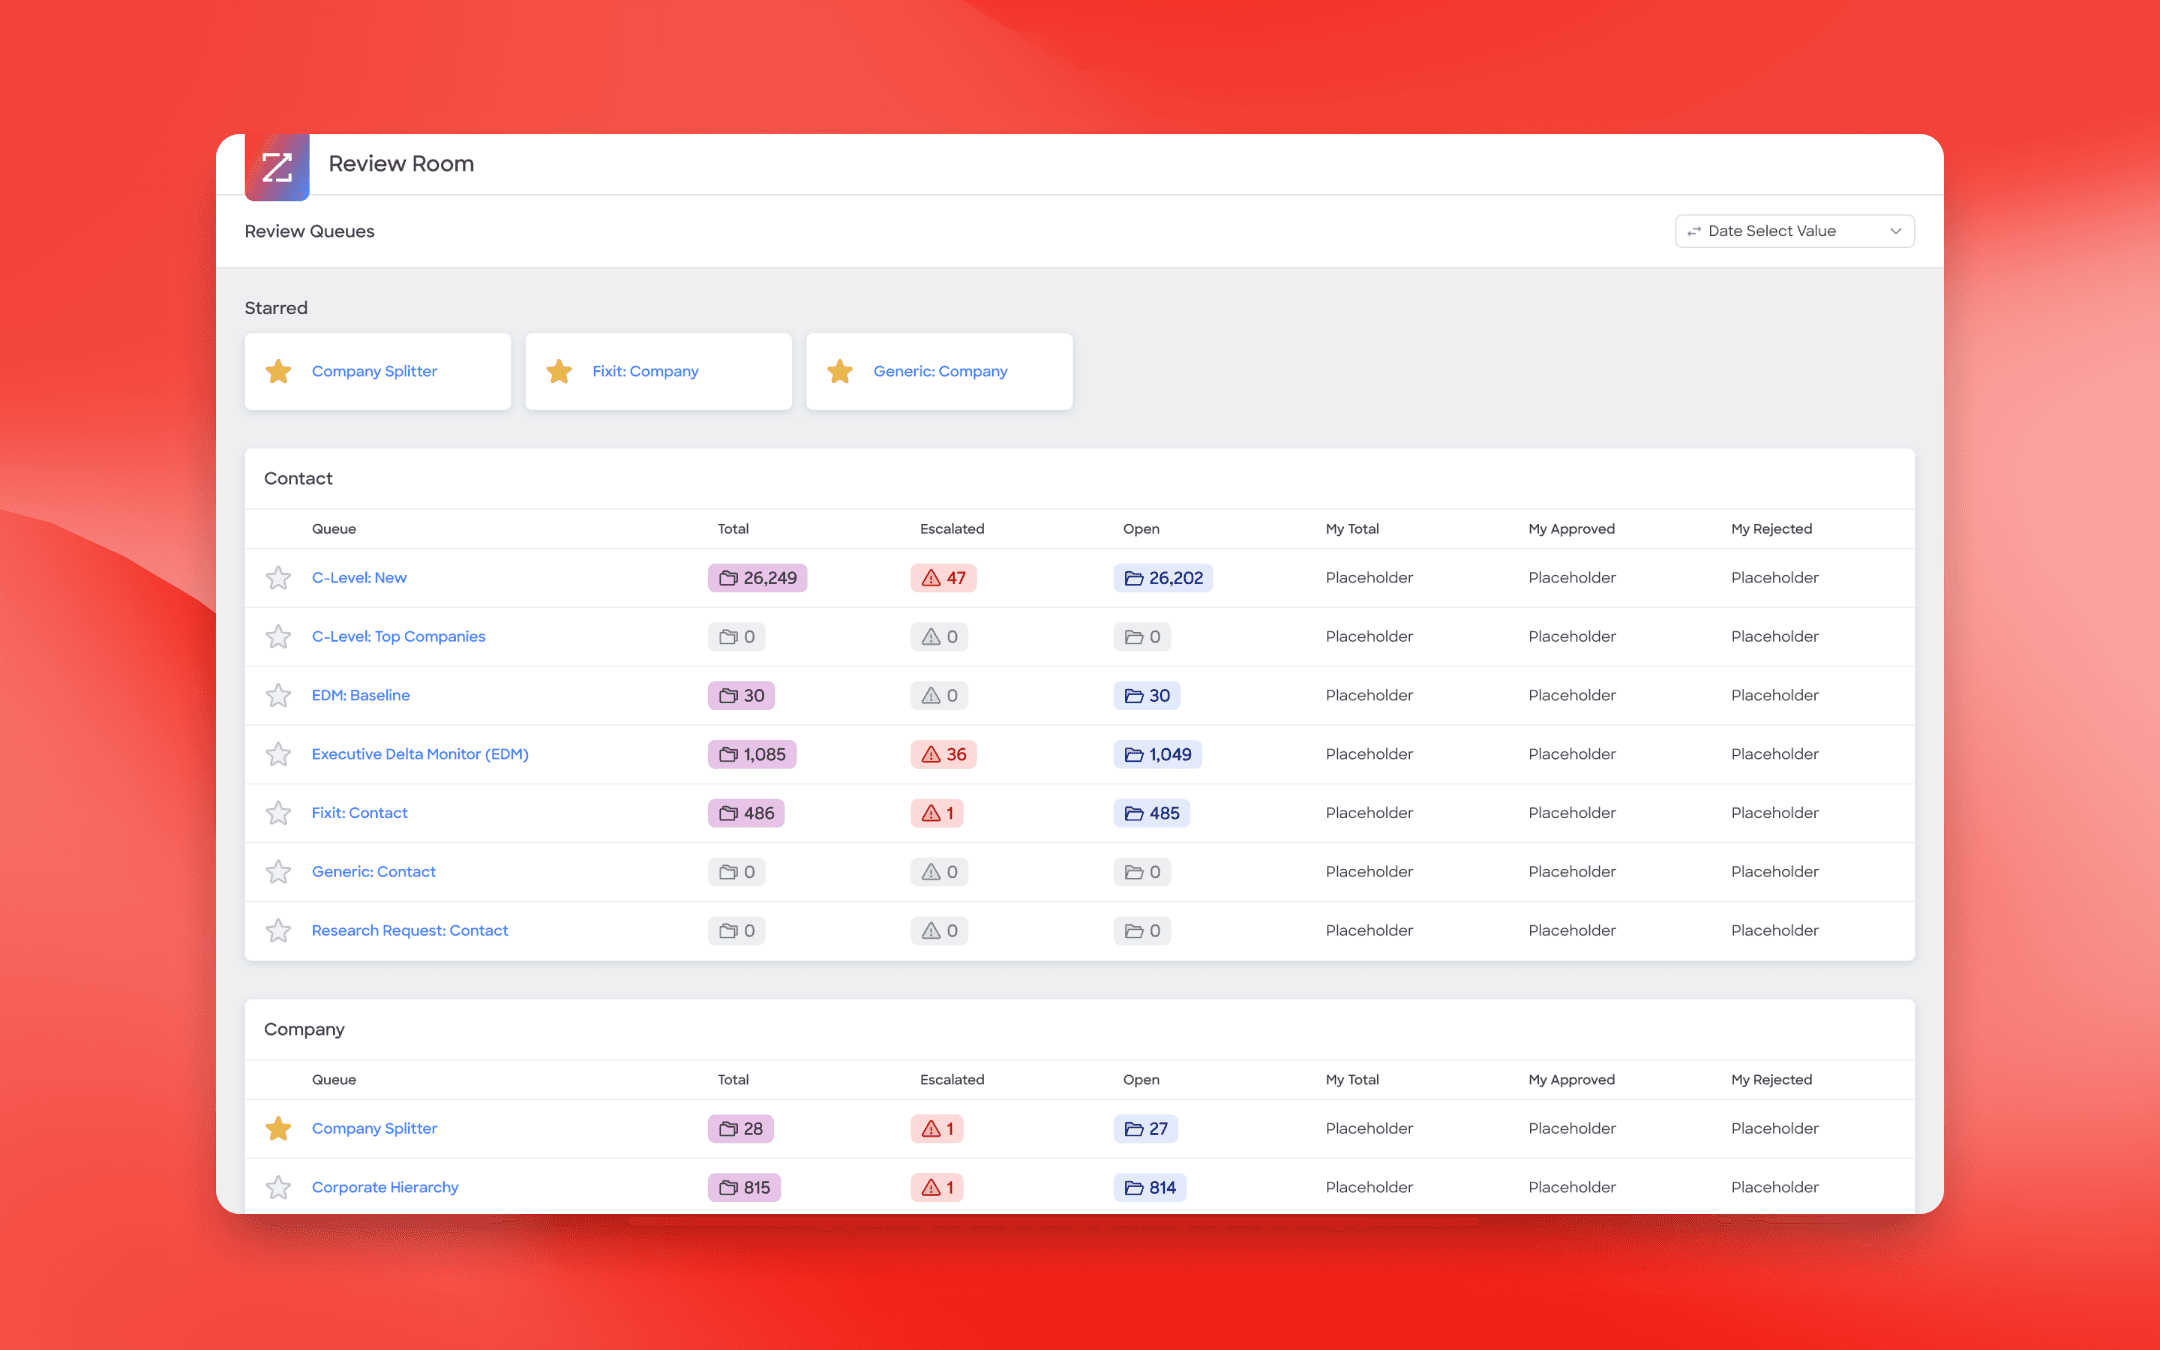The width and height of the screenshot is (2160, 1350).
Task: Click the total badge 0 for Research Request: Contact
Action: coord(737,931)
